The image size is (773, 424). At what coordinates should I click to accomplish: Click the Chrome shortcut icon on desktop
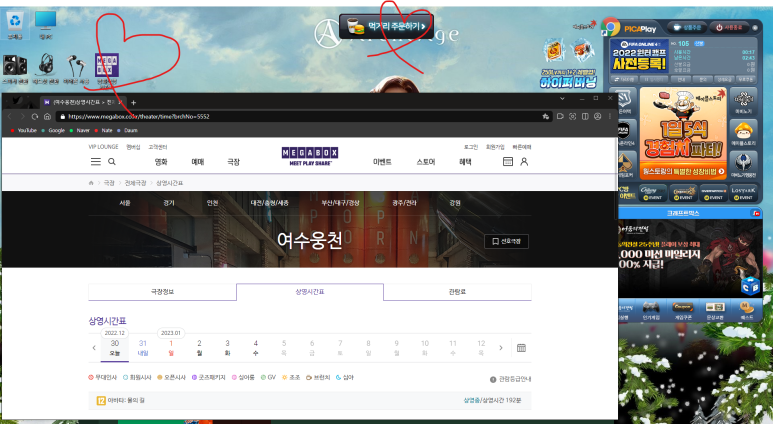pyautogui.click(x=610, y=27)
